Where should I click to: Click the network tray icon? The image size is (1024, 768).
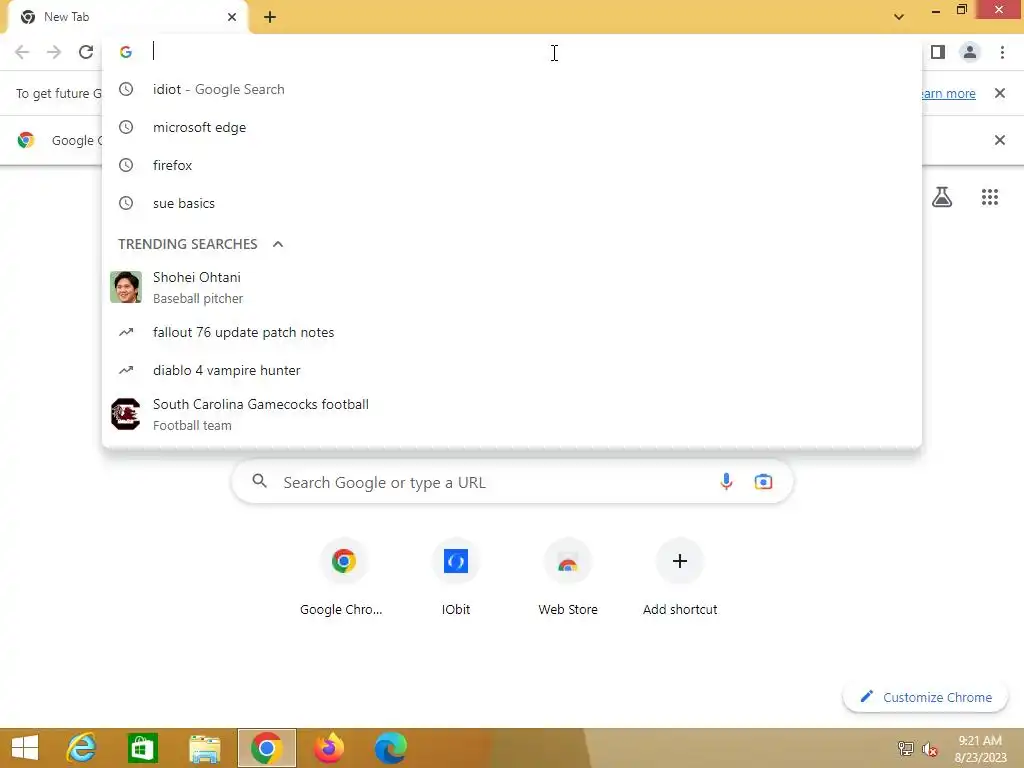coord(905,749)
